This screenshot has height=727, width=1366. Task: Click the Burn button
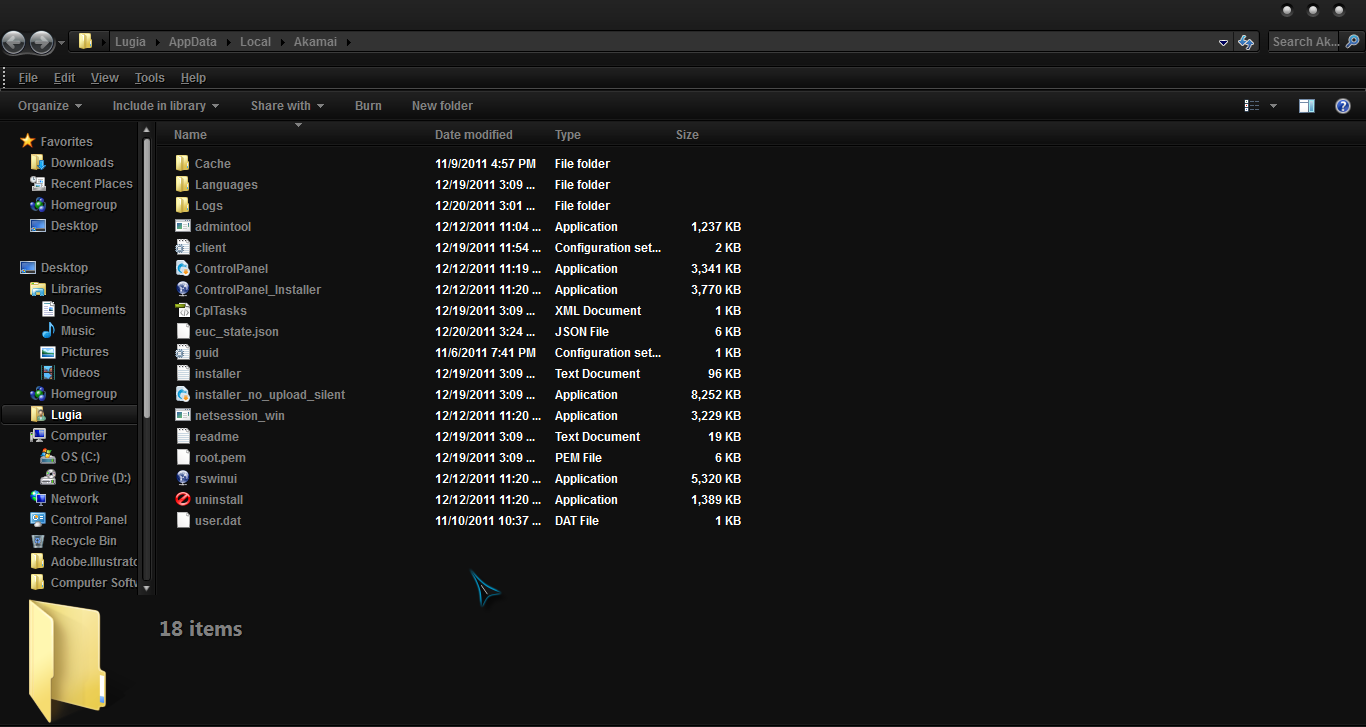[x=368, y=106]
